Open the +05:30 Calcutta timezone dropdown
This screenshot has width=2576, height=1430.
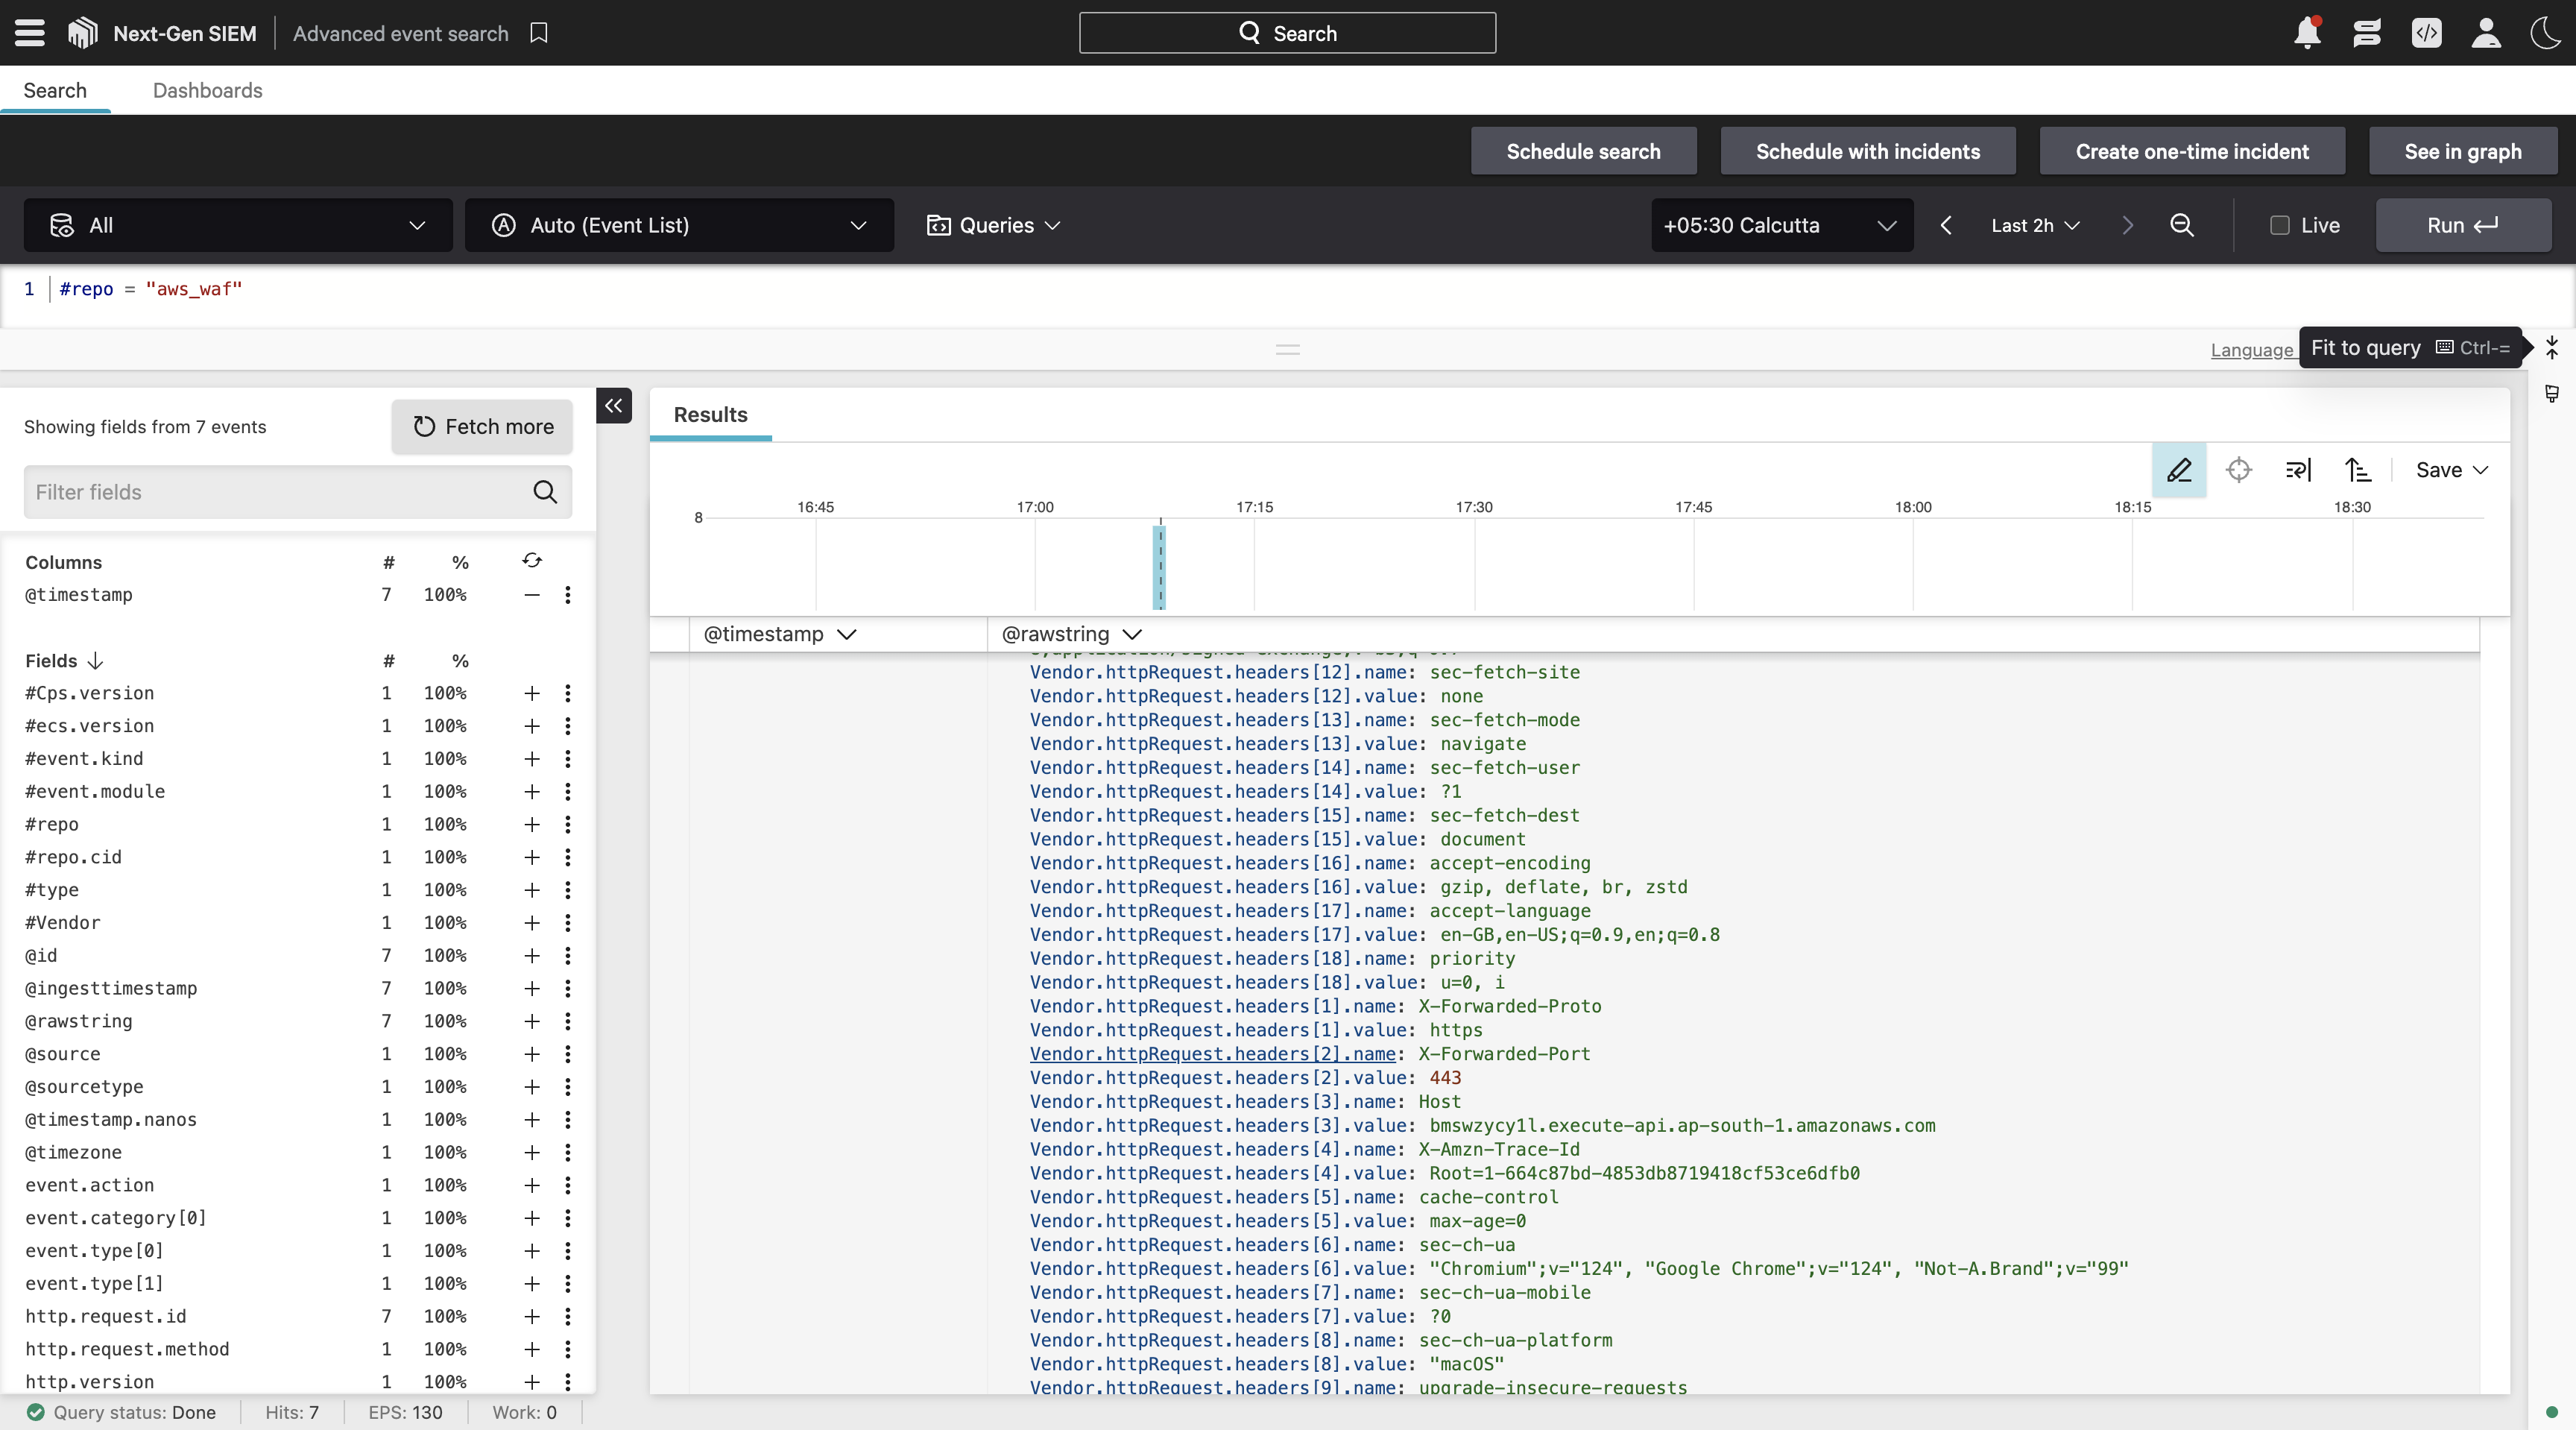pyautogui.click(x=1781, y=225)
